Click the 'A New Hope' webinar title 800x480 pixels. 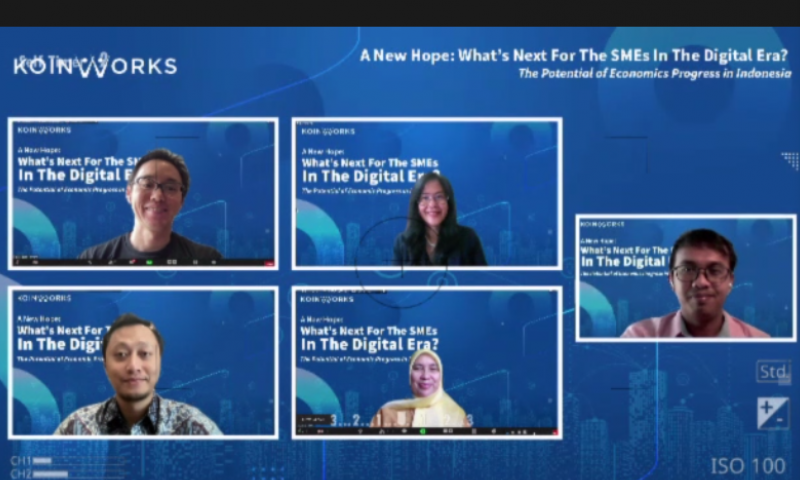[x=574, y=56]
